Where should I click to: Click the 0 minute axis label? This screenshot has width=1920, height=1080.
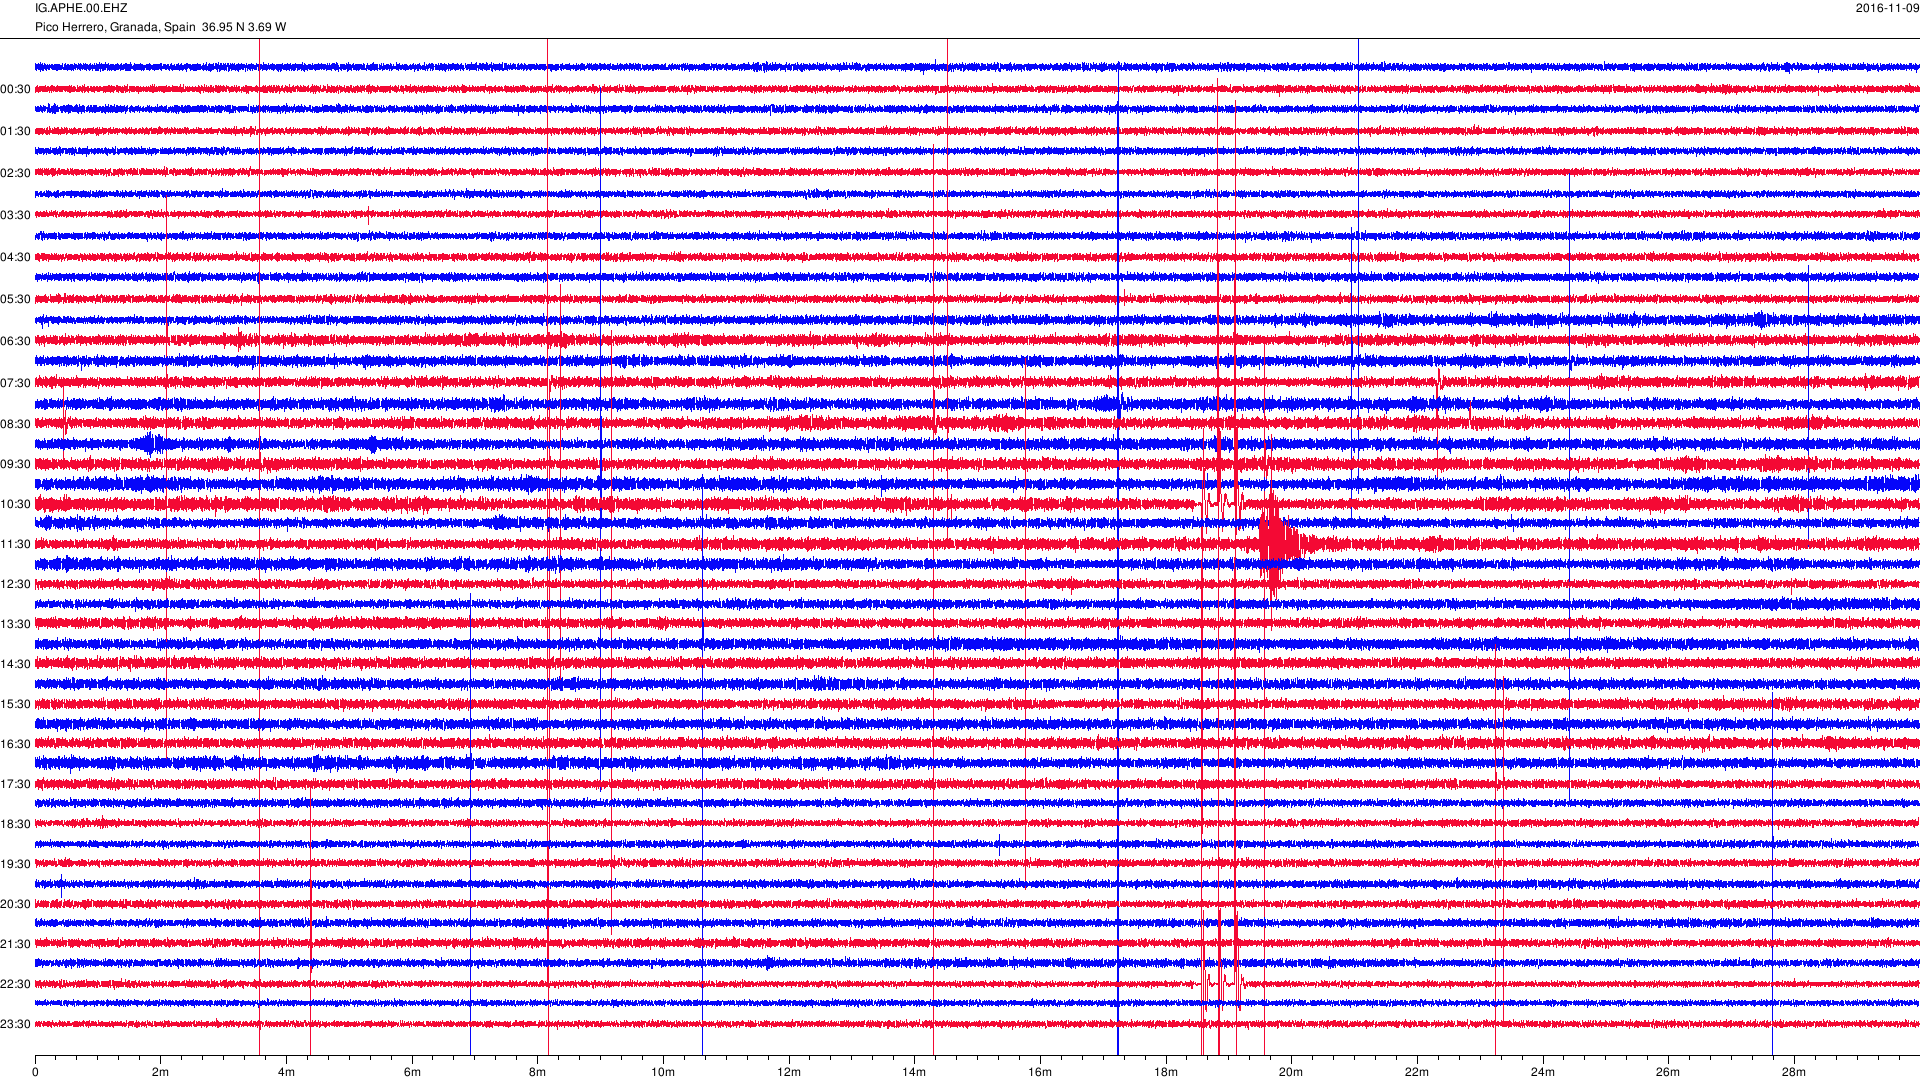click(35, 1072)
